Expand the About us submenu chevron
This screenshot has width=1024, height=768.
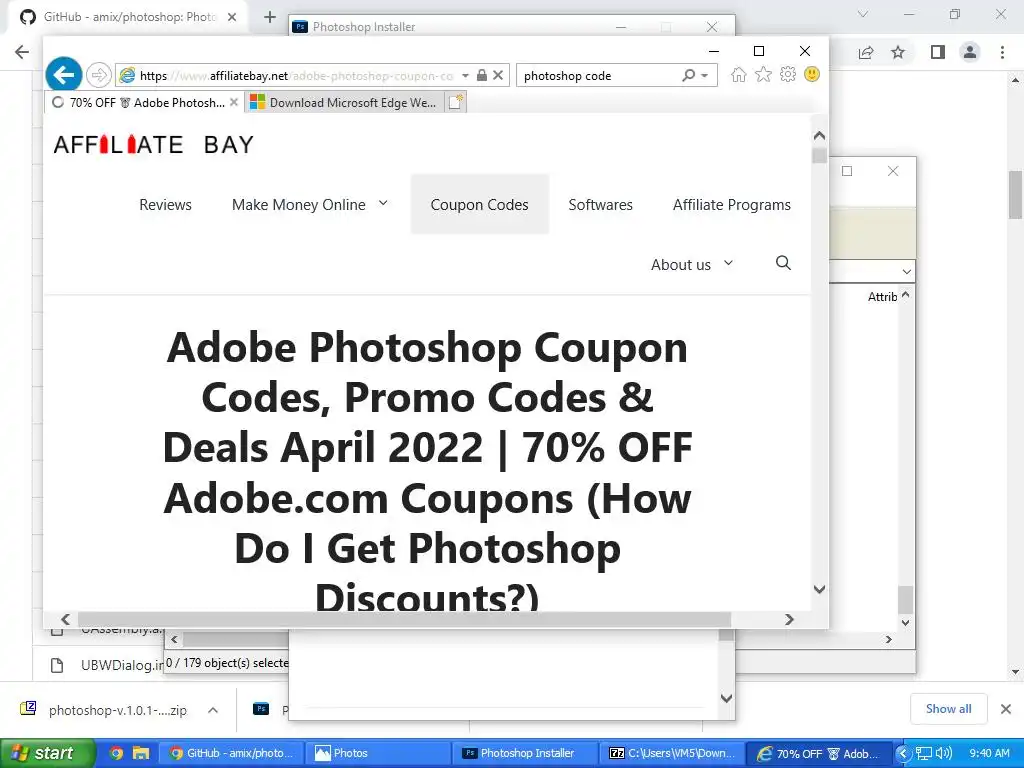[x=728, y=263]
